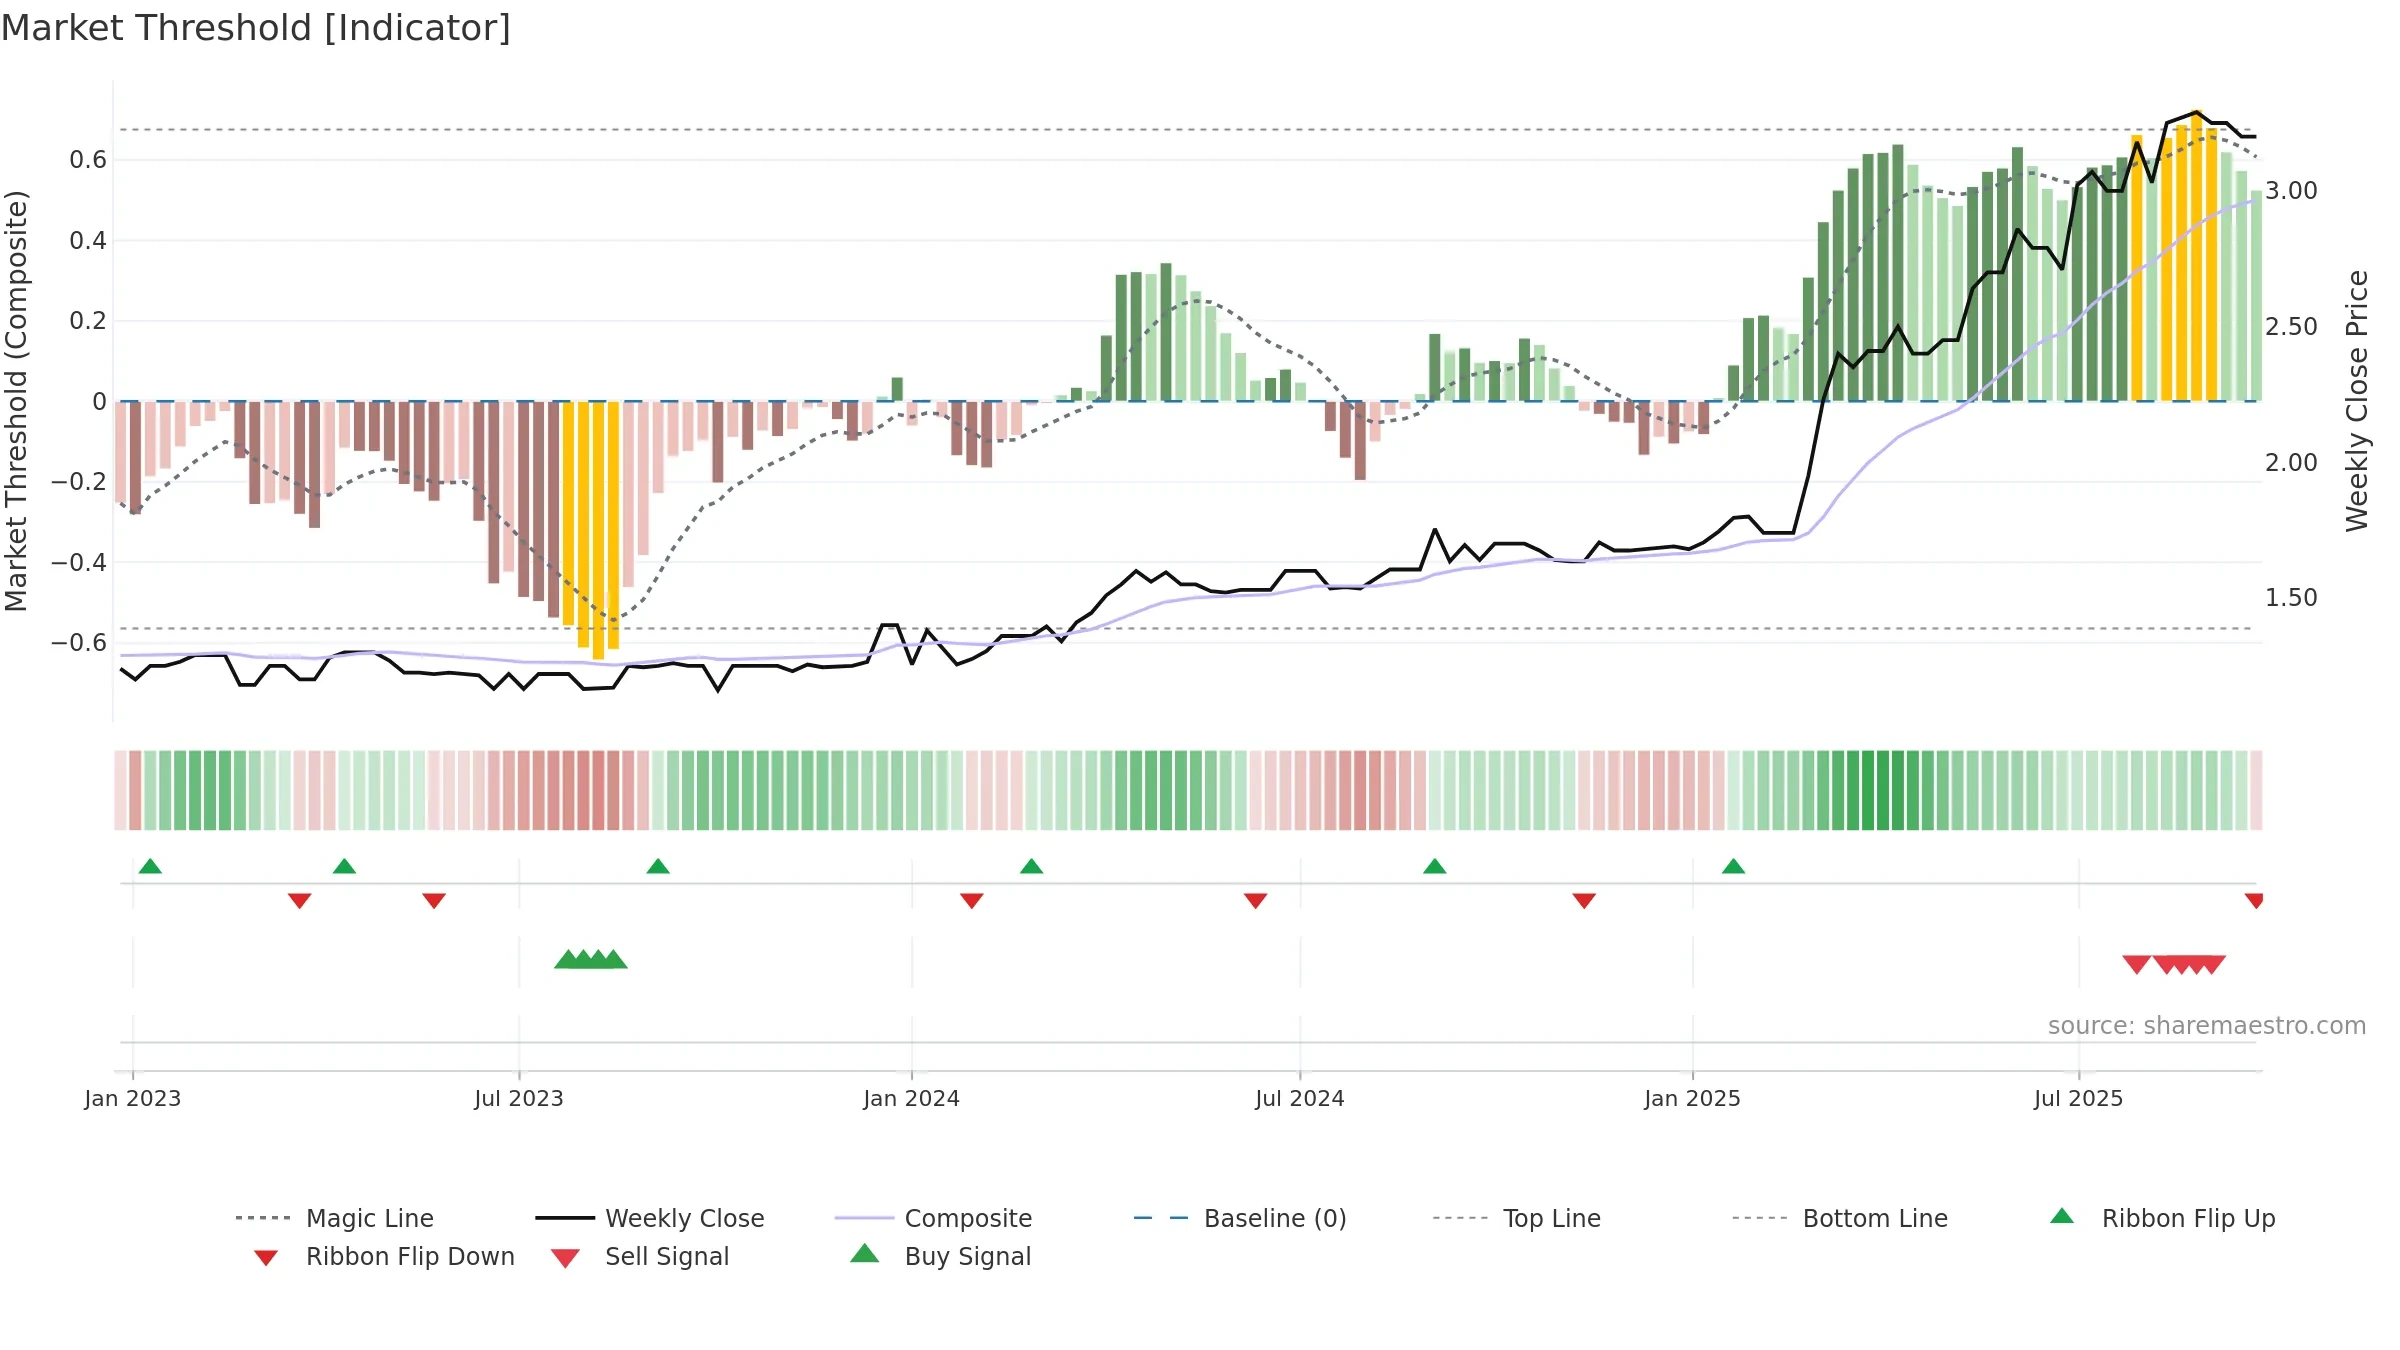This screenshot has width=2400, height=1350.
Task: Click the Ribbon Flip Down marker just after January 2024
Action: click(971, 901)
